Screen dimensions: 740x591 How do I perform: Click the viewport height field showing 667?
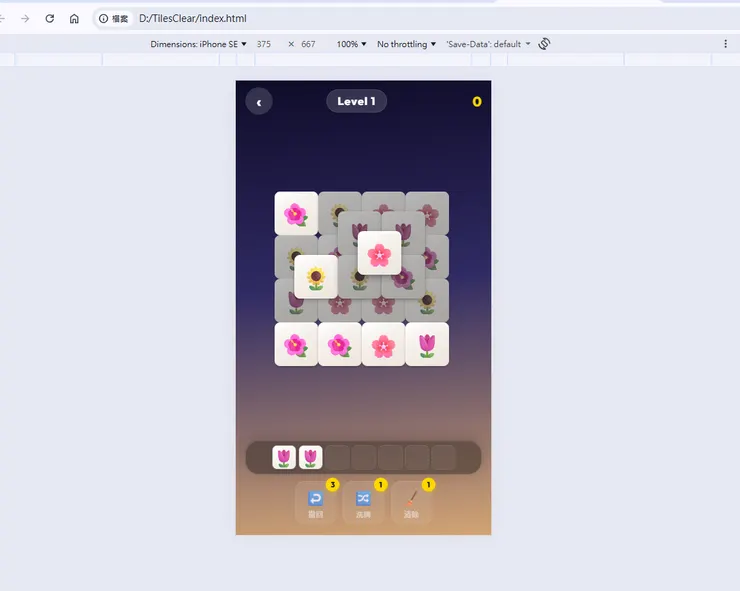pyautogui.click(x=308, y=44)
